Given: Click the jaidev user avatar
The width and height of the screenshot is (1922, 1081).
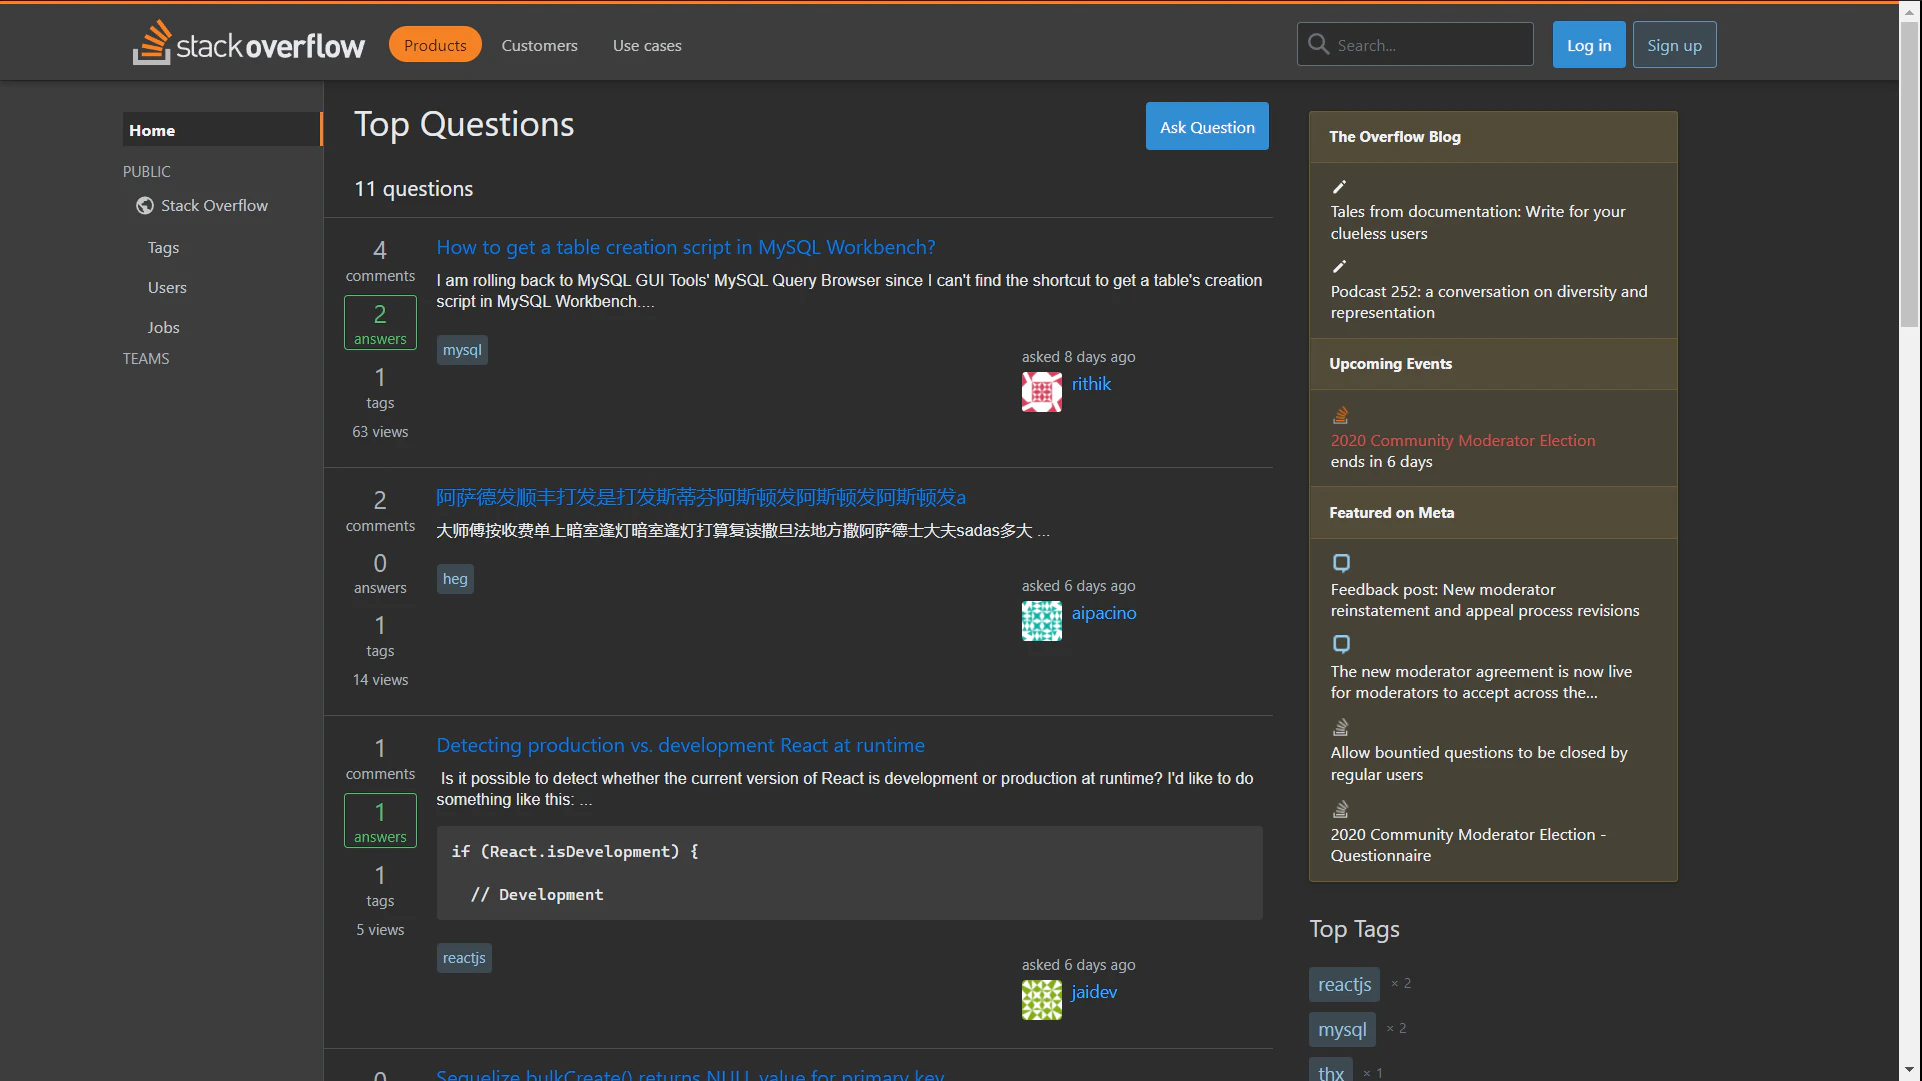Looking at the screenshot, I should [x=1041, y=1000].
